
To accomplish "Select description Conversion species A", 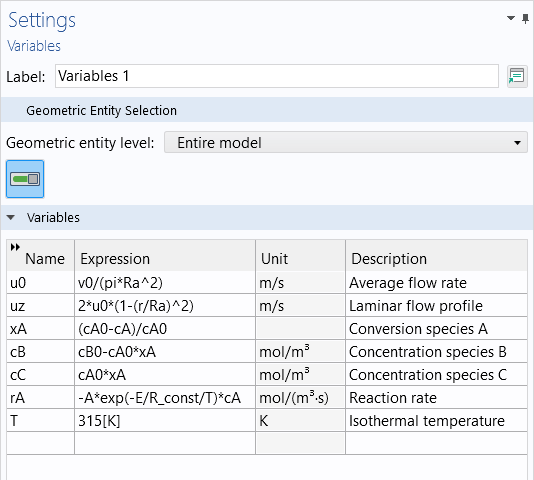I will tap(436, 329).
